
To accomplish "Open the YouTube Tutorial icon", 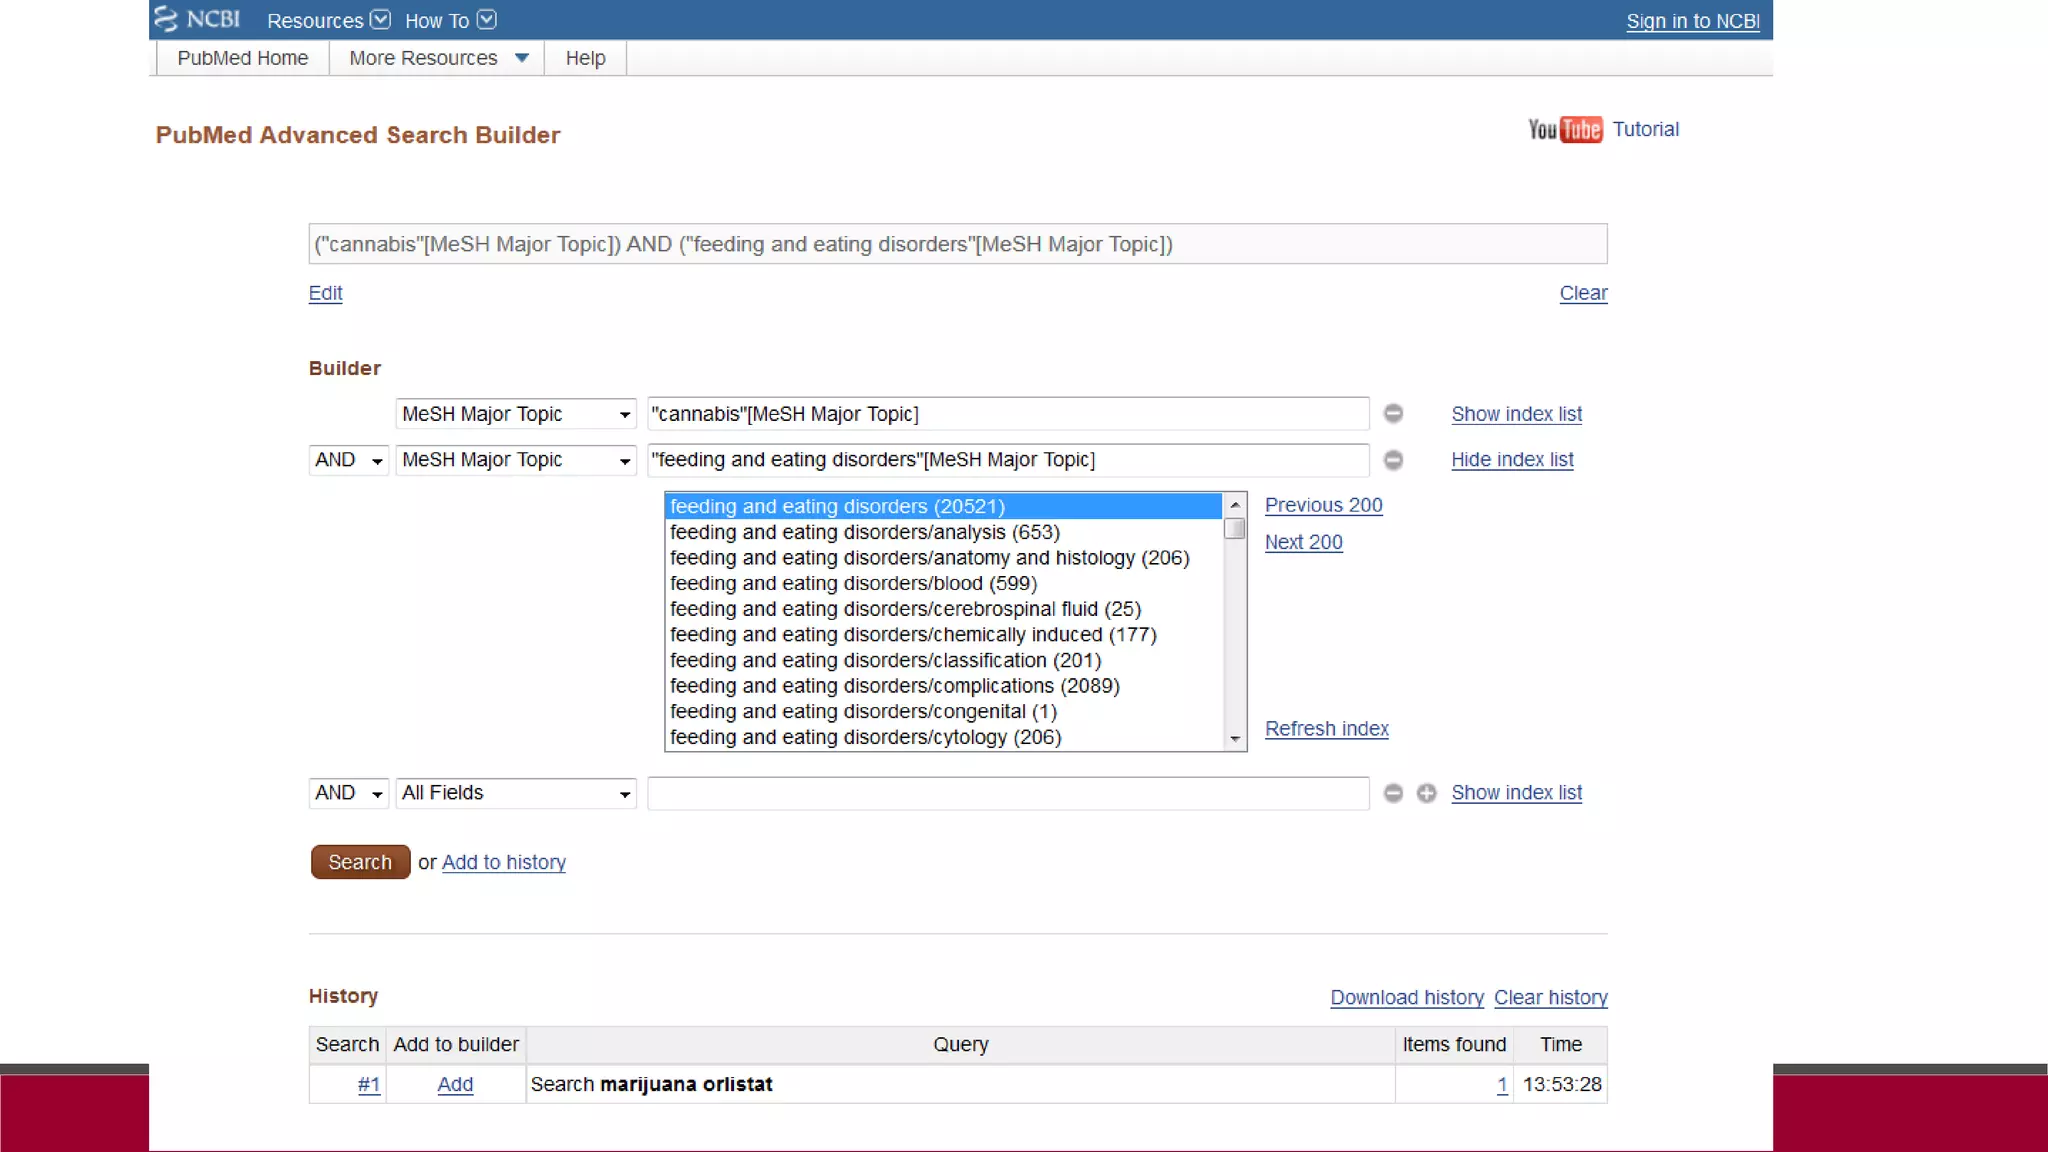I will pyautogui.click(x=1565, y=129).
